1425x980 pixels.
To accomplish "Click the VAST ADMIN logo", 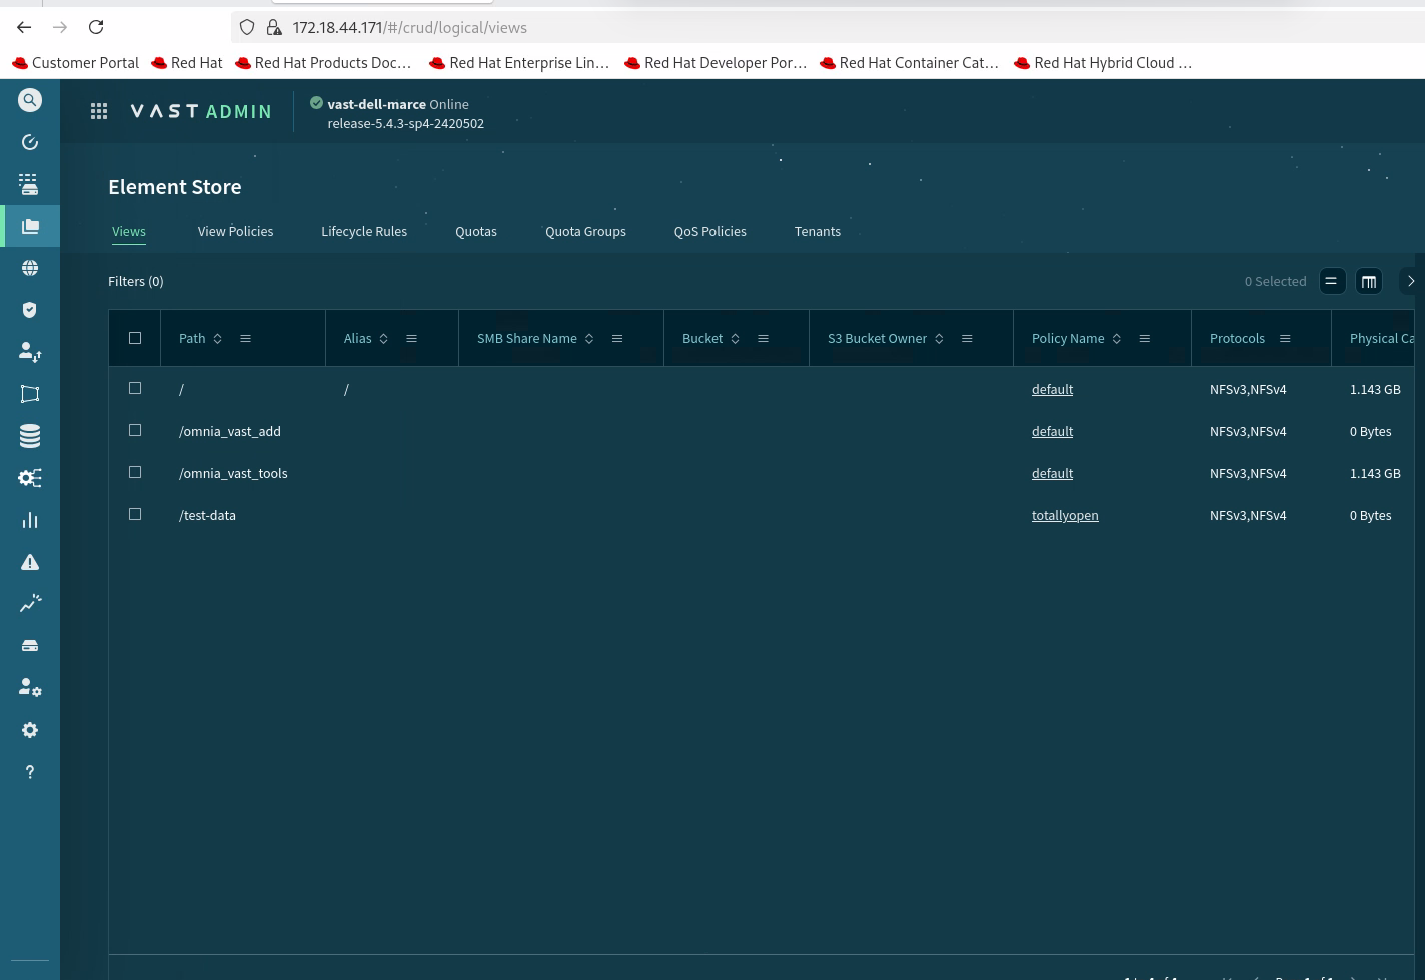I will tap(201, 111).
